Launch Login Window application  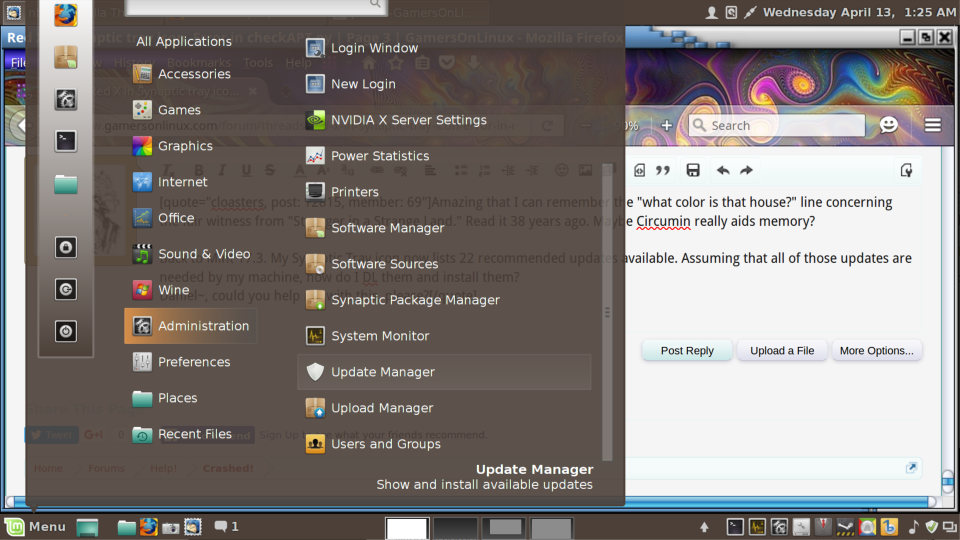click(444, 48)
